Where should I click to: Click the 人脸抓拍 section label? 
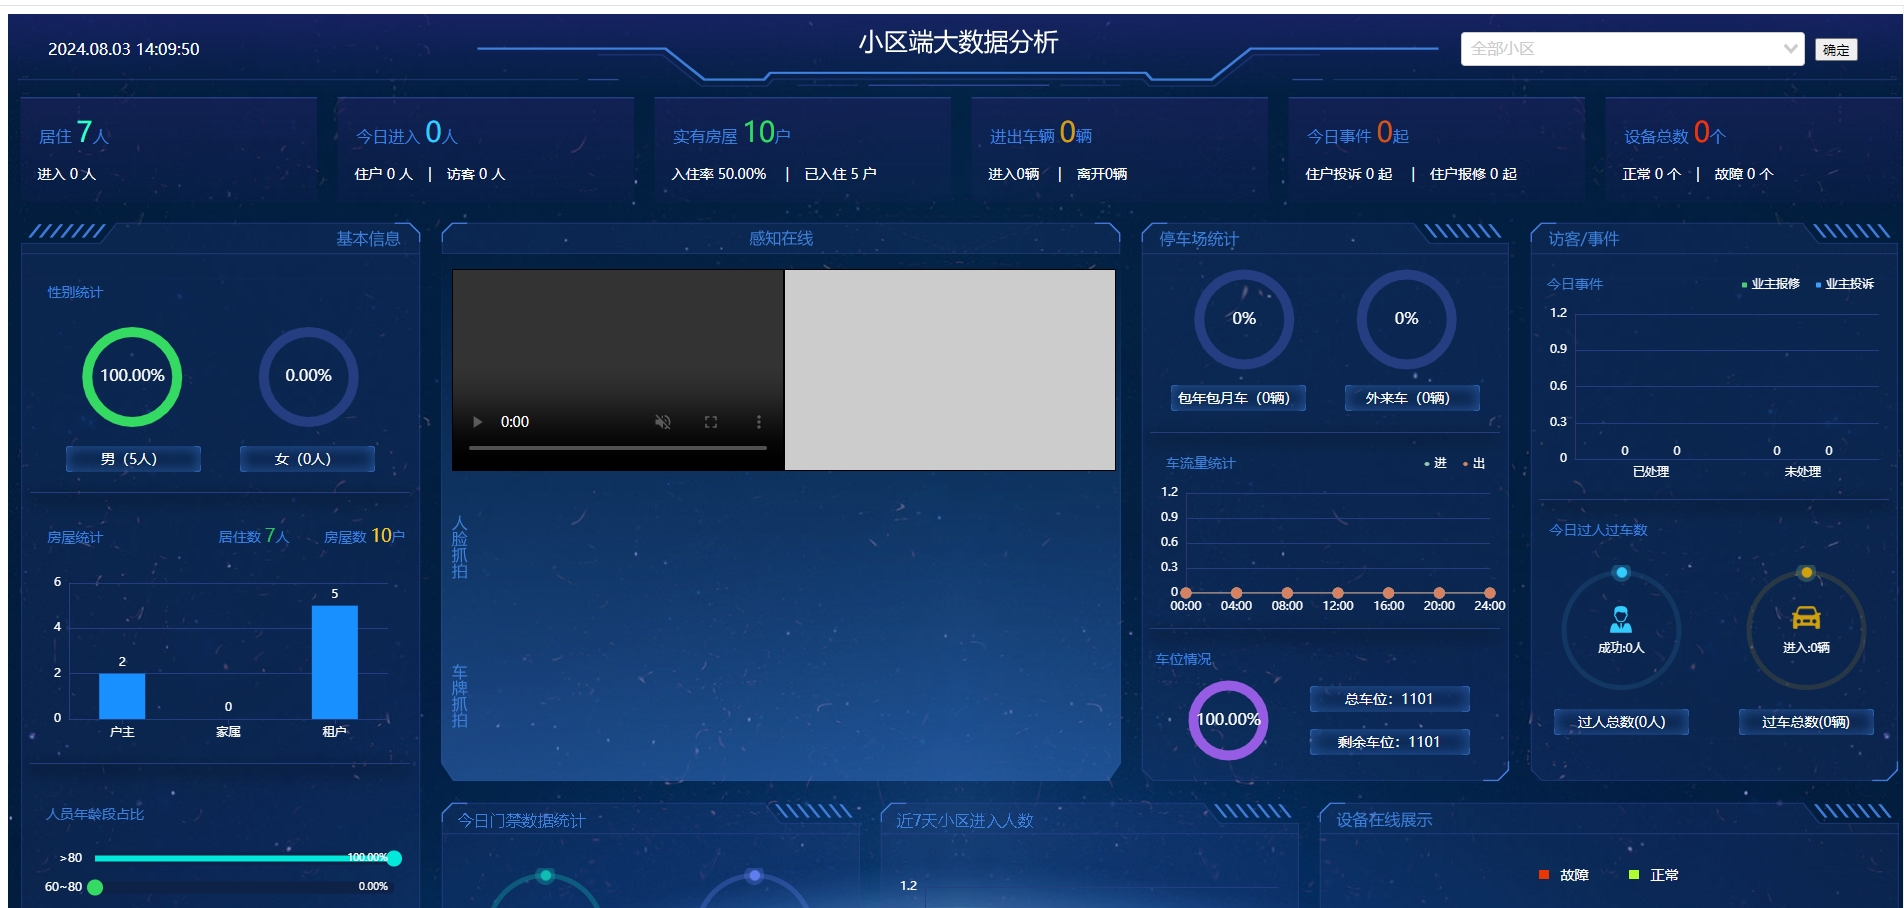pyautogui.click(x=460, y=547)
